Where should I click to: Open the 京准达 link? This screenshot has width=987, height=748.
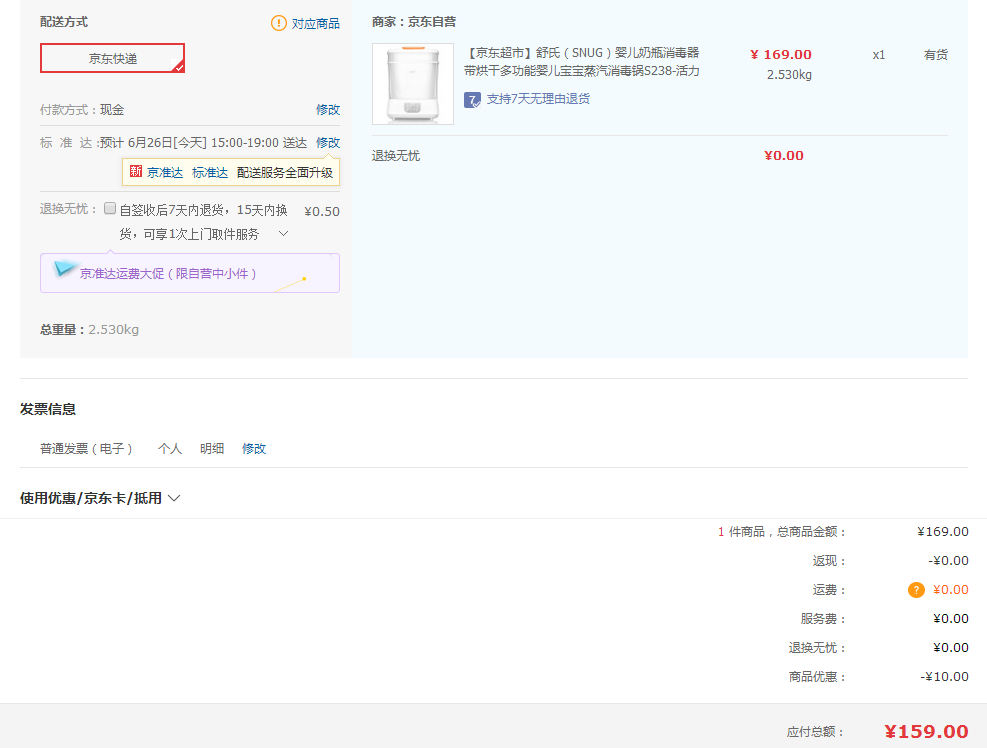tap(165, 172)
